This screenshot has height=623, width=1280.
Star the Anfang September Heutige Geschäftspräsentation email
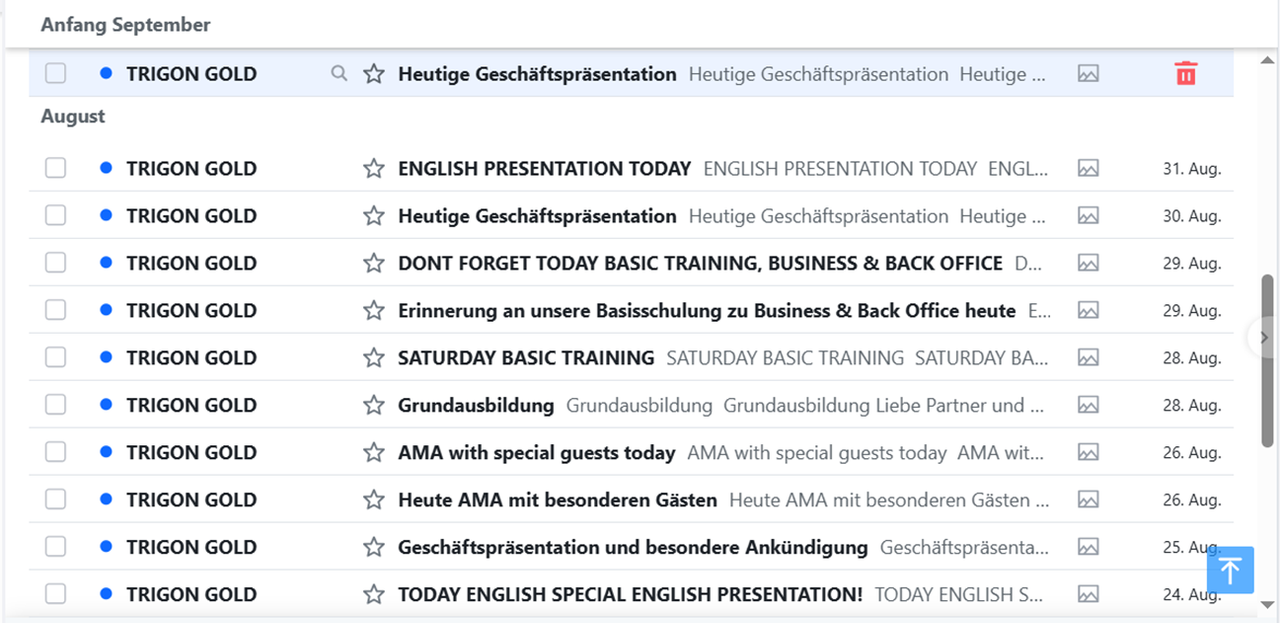[x=374, y=73]
